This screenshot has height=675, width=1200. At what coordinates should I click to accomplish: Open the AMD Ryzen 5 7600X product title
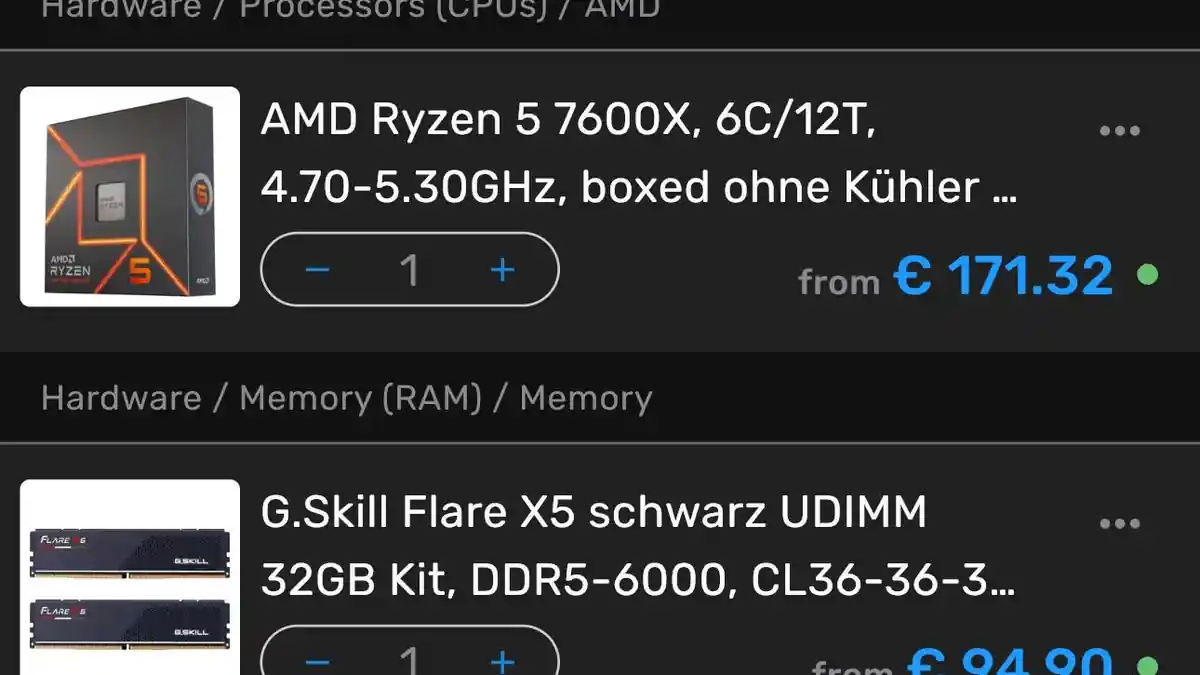pos(638,154)
